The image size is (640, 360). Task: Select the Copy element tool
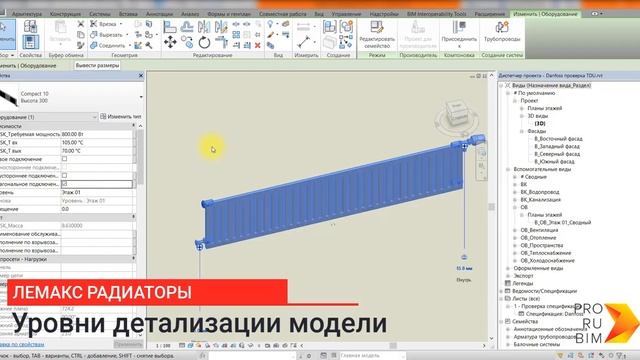click(x=187, y=42)
